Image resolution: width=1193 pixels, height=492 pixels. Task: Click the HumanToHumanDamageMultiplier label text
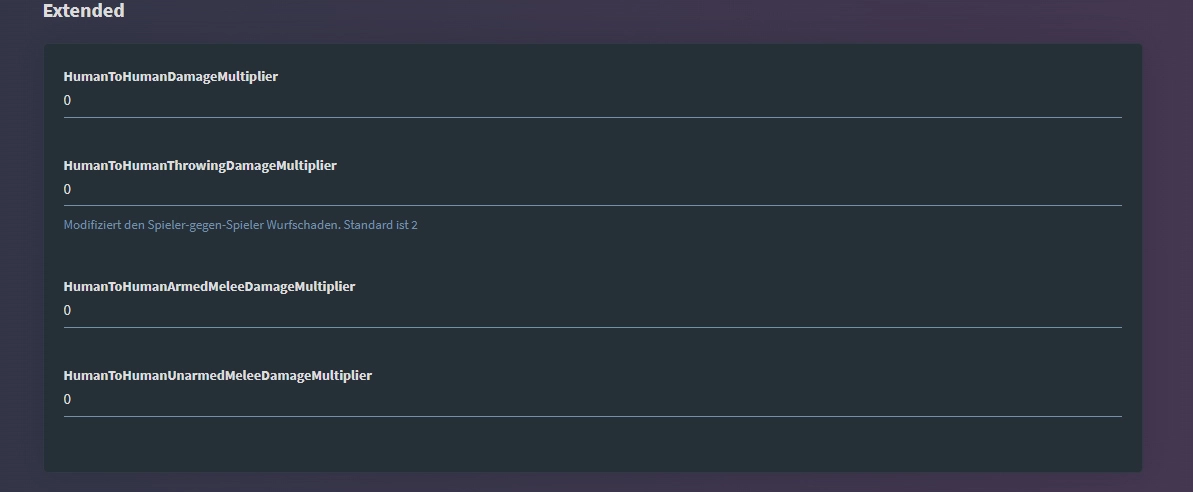[x=170, y=77]
